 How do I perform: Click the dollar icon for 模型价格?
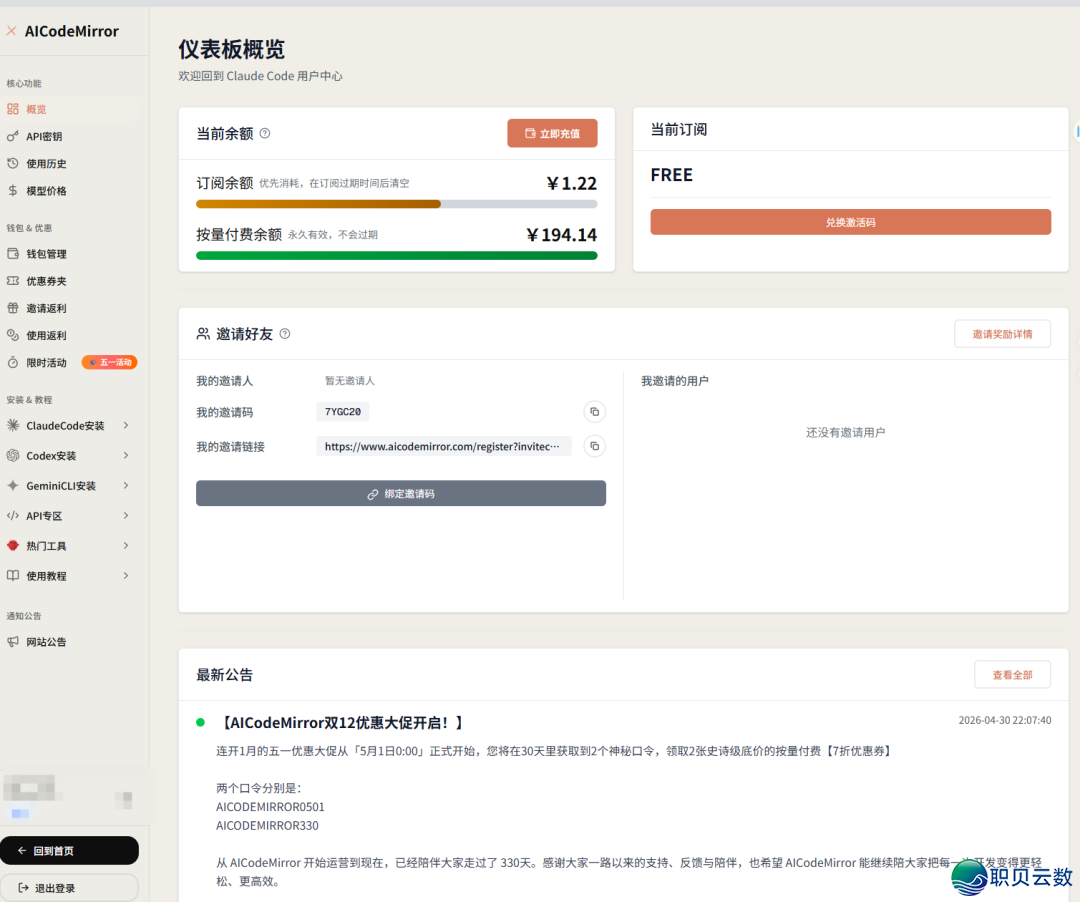pyautogui.click(x=13, y=191)
